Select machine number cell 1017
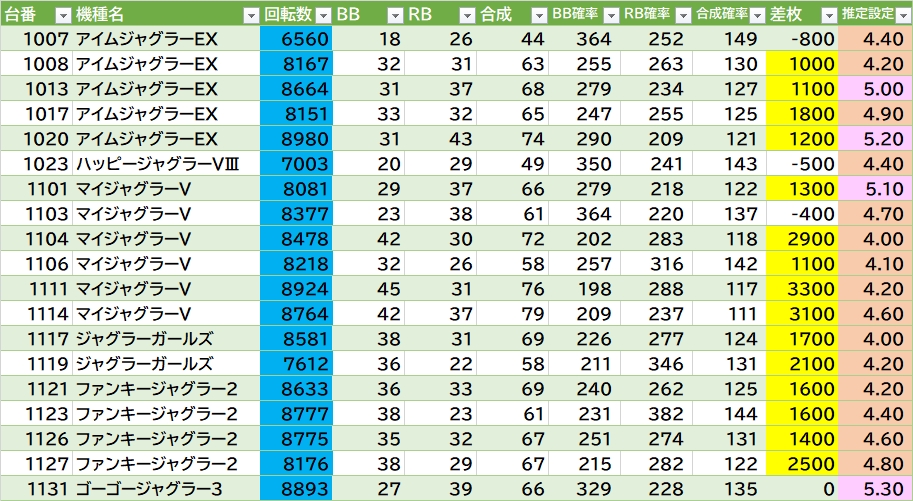The width and height of the screenshot is (913, 501). point(36,114)
